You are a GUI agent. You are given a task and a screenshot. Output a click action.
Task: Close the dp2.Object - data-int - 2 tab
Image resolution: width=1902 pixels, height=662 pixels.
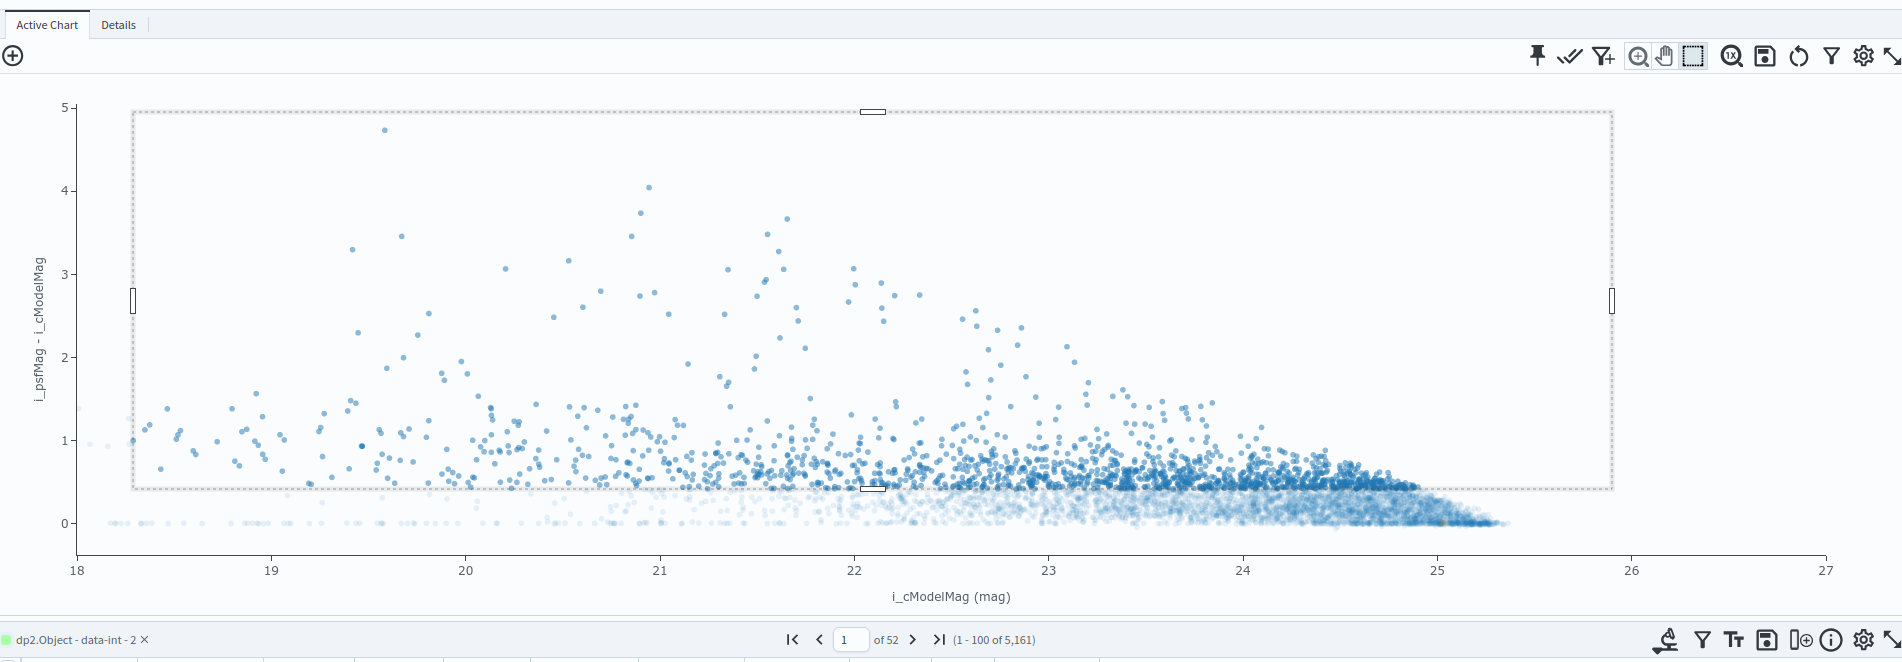pos(144,640)
